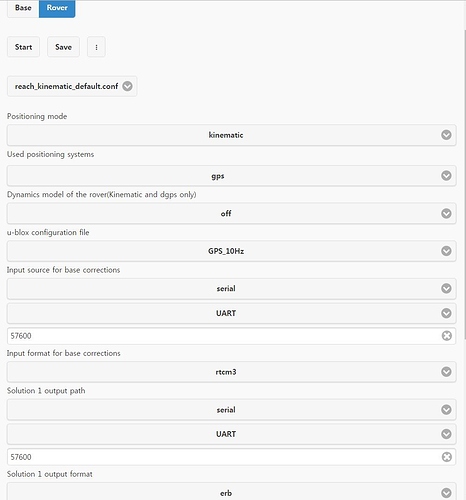Screen dimensions: 466x500
Task: Click arrow icon on rtcm3 row
Action: tap(446, 372)
